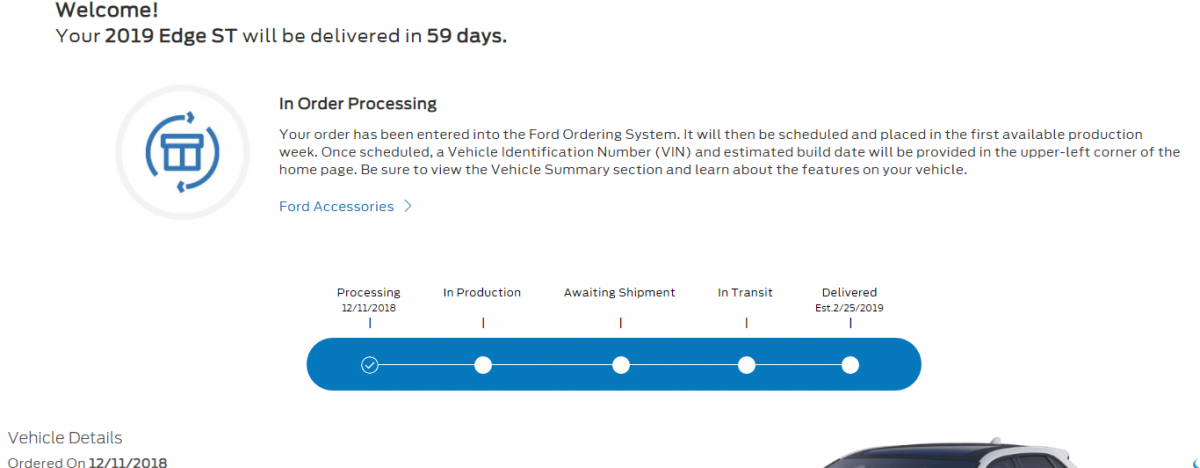Click the Processing checkmark circle
The width and height of the screenshot is (1200, 468).
(370, 365)
